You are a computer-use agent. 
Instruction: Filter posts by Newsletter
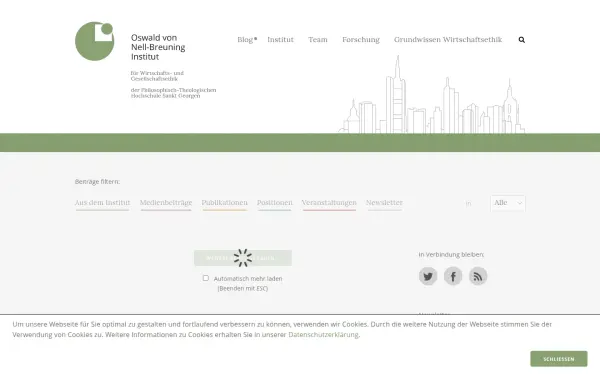pos(384,203)
